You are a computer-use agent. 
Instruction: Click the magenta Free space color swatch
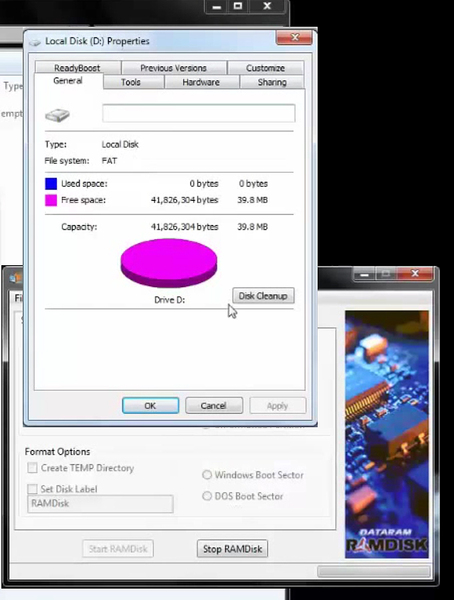[51, 200]
